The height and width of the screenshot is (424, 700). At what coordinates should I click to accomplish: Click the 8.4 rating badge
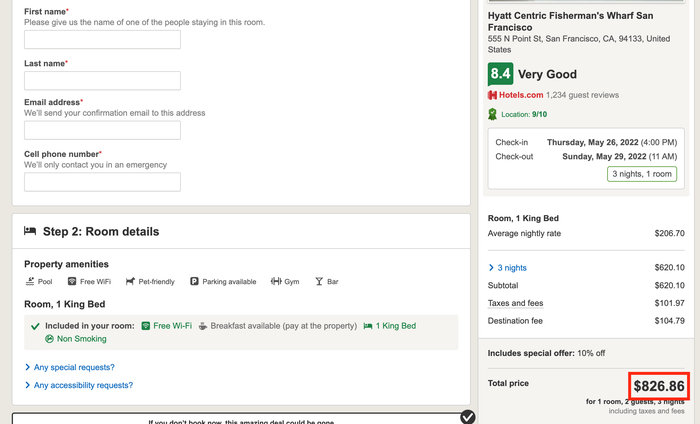coord(500,74)
